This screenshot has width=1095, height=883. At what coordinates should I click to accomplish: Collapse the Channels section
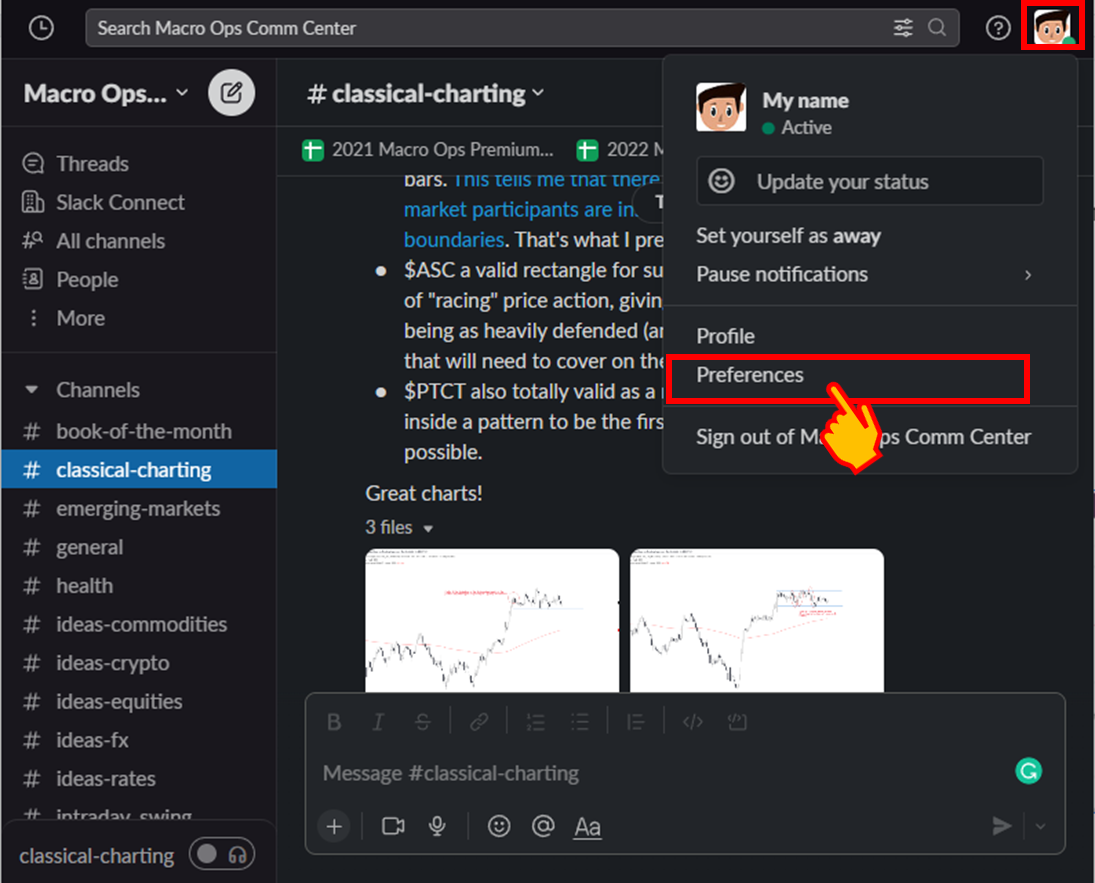click(x=31, y=389)
